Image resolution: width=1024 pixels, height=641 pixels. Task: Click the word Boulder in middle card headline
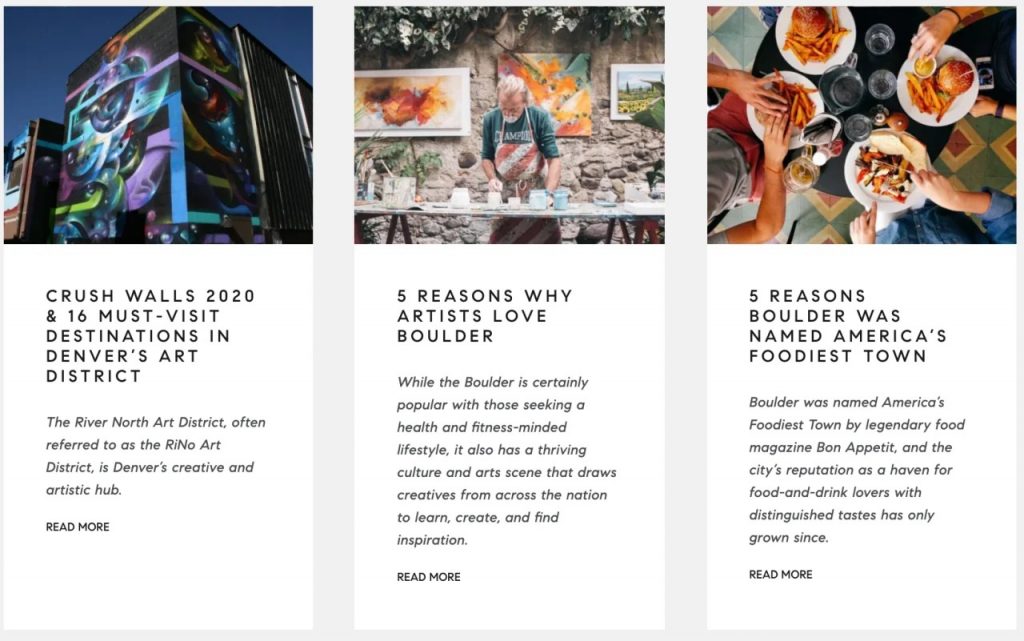pos(445,336)
